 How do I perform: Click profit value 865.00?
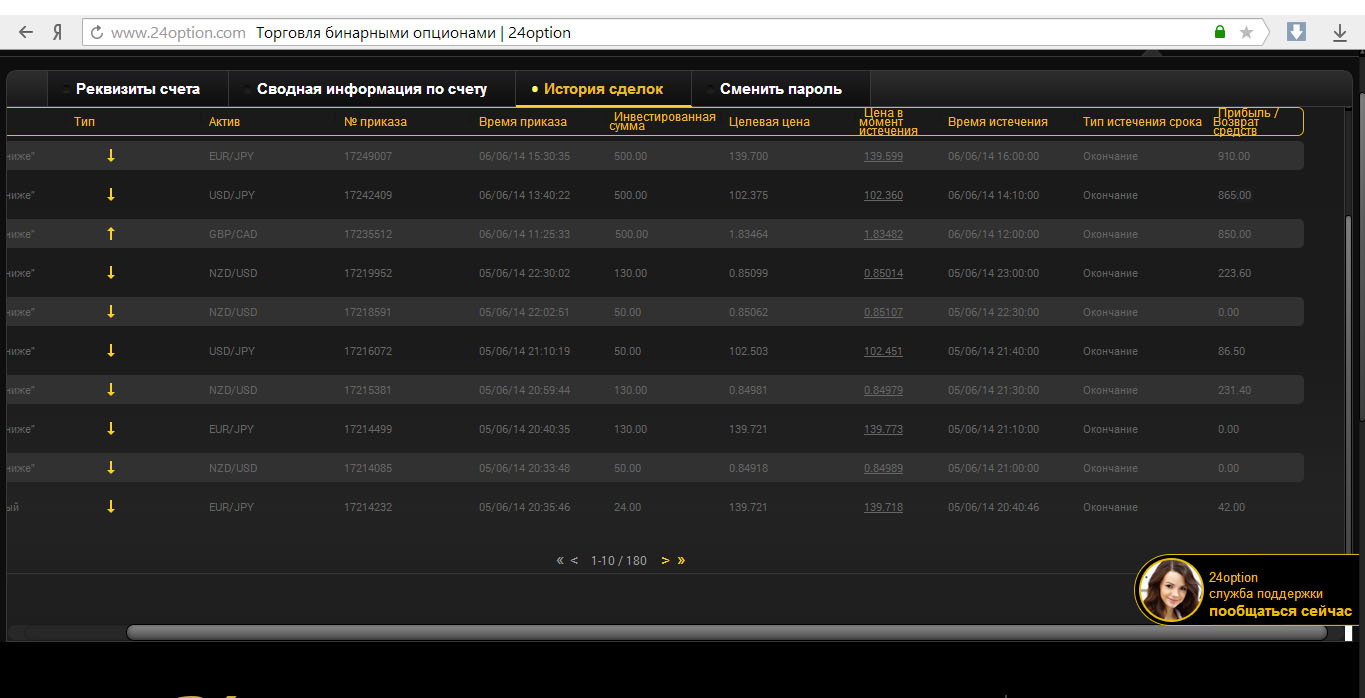(x=1234, y=195)
